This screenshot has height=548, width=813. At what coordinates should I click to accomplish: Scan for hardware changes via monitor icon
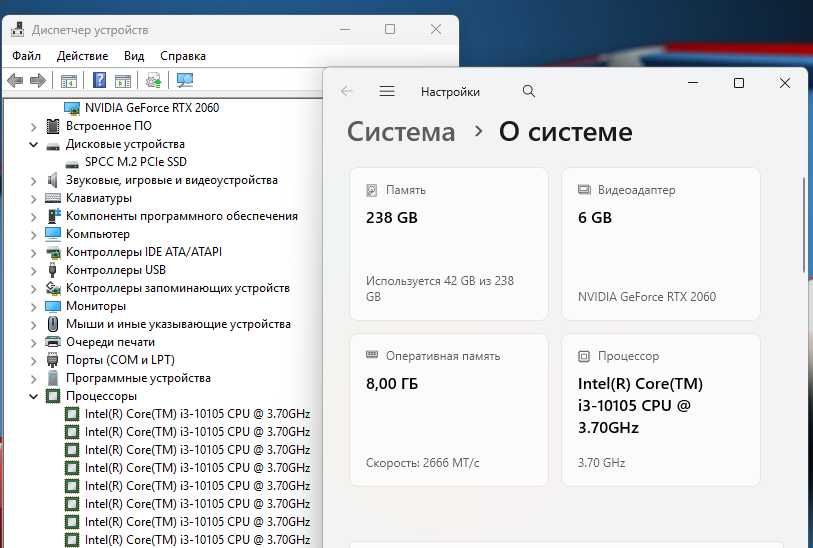click(185, 80)
